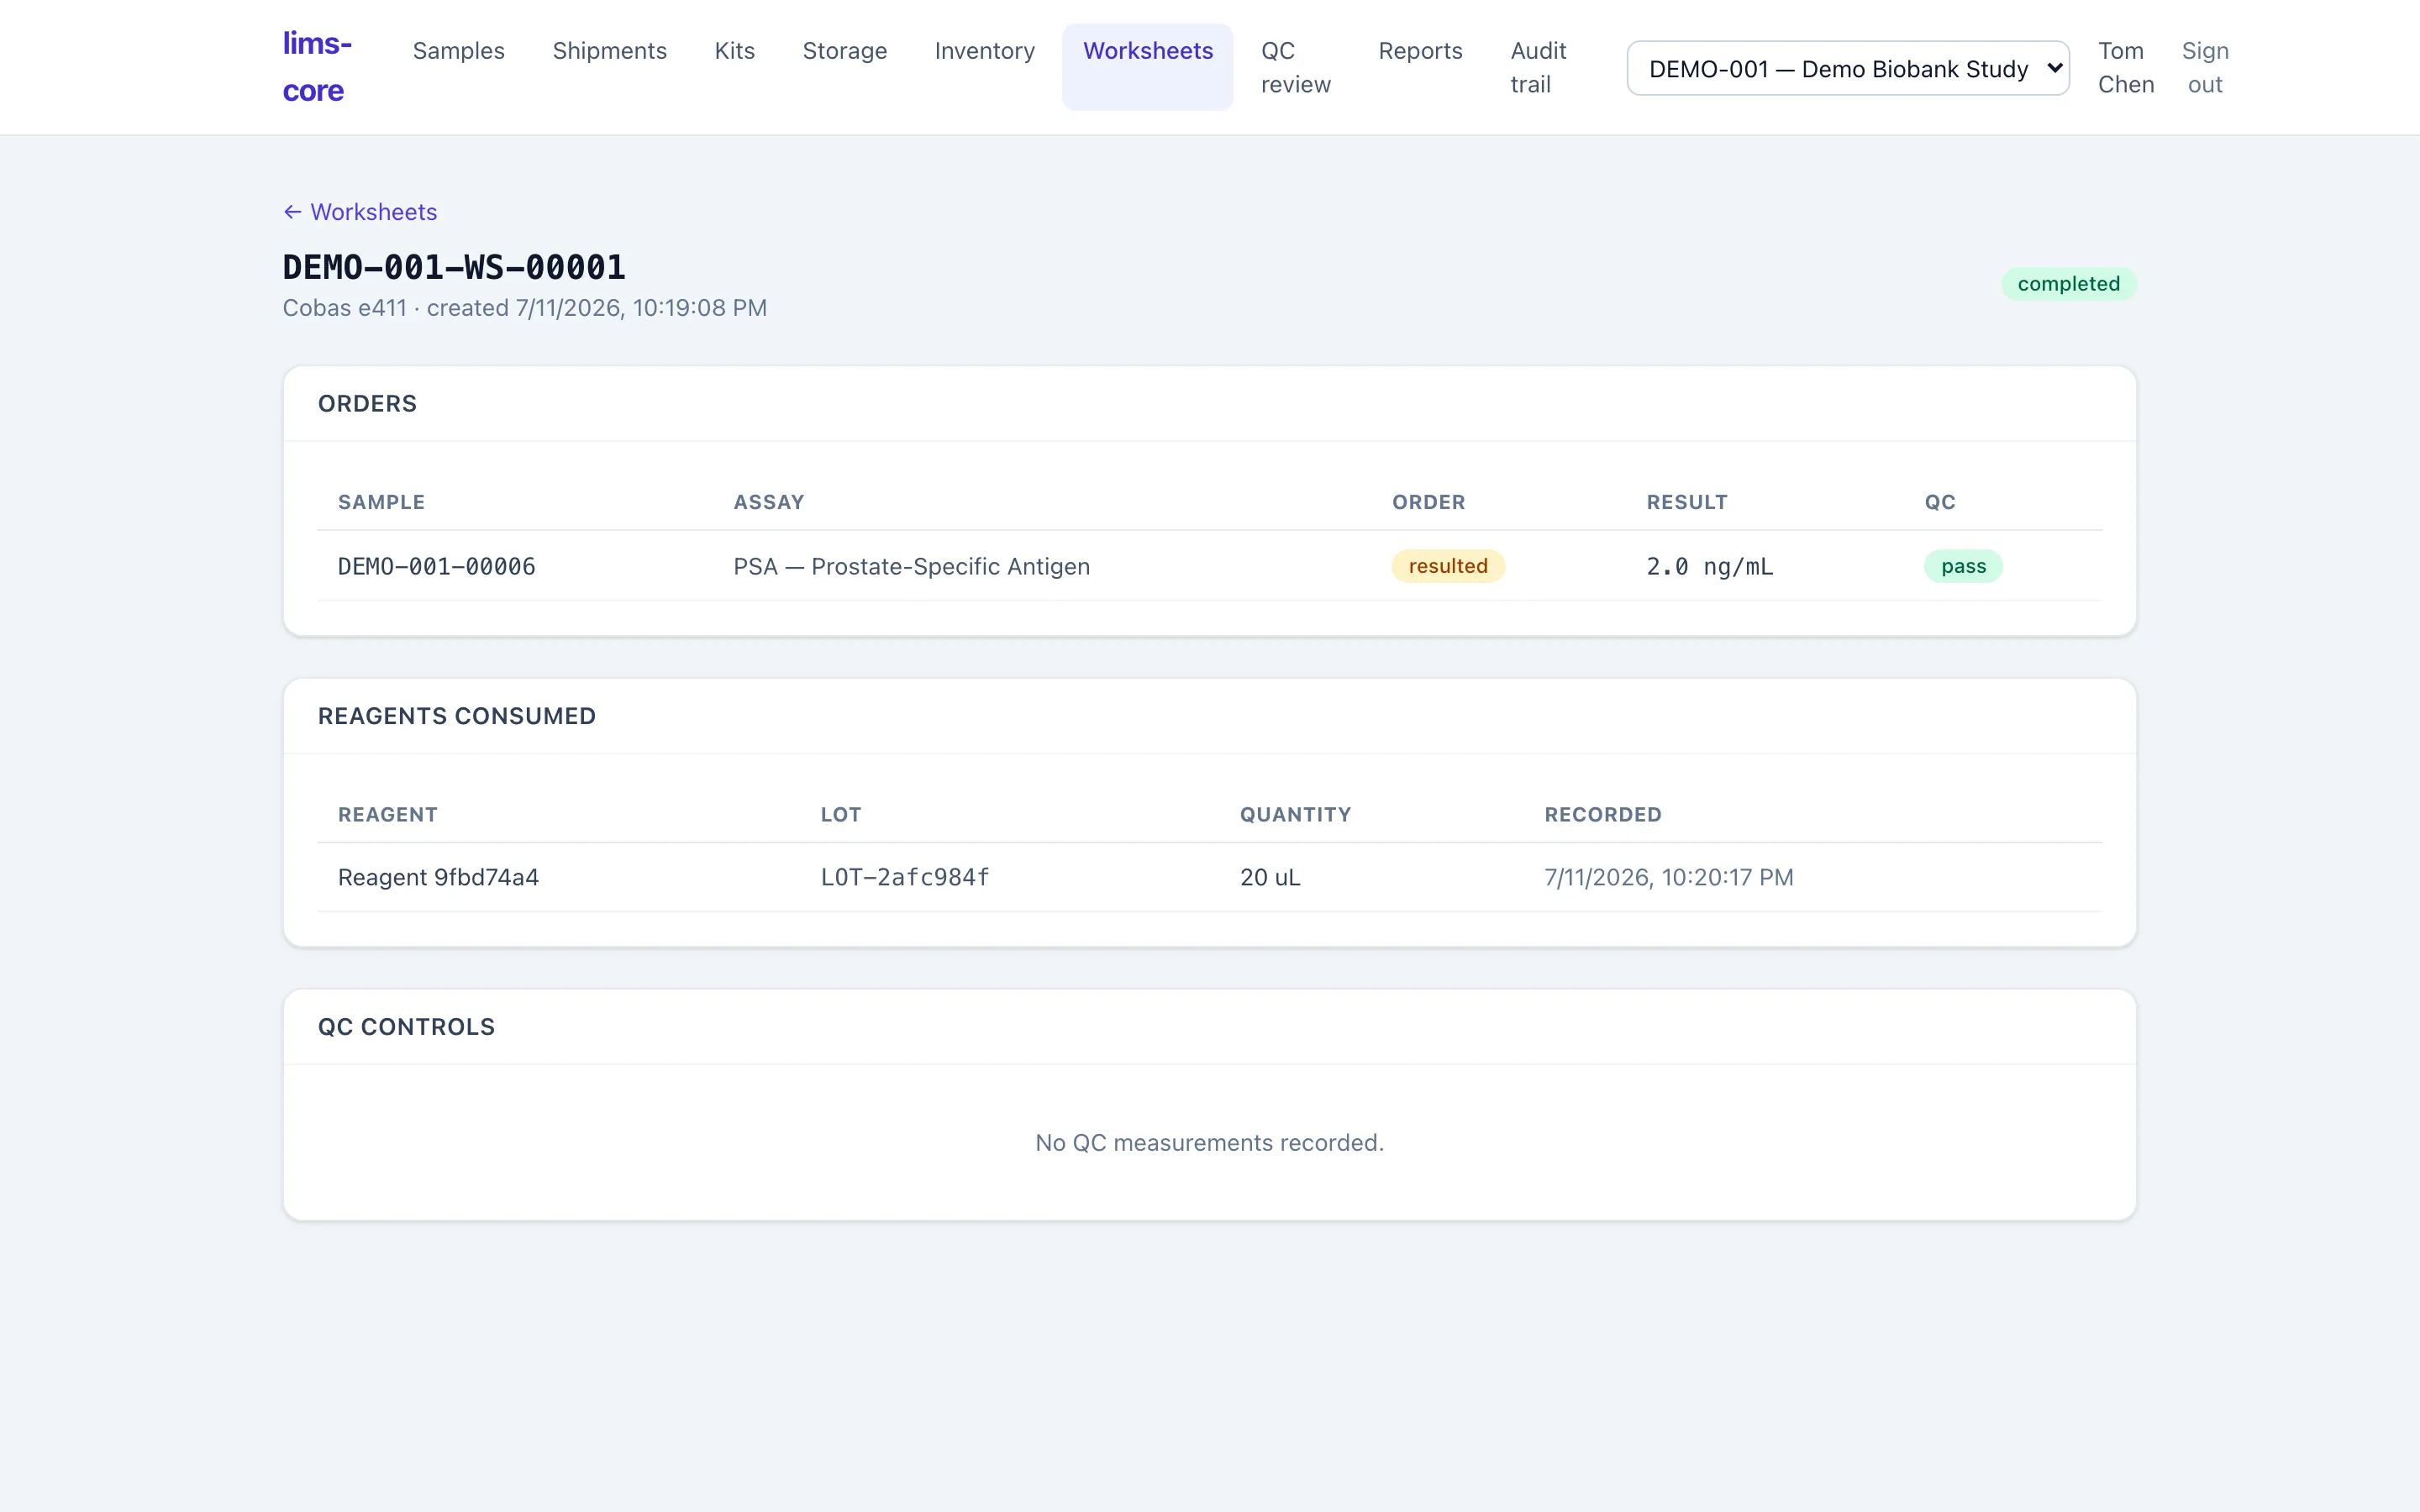Viewport: 2420px width, 1512px height.
Task: Navigate to the Kits page
Action: pos(734,51)
